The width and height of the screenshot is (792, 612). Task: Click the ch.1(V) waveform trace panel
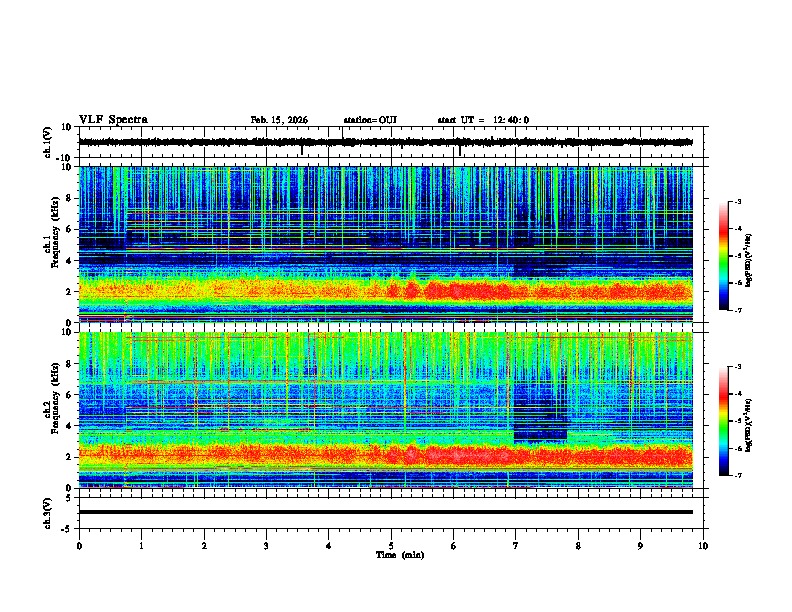pos(391,142)
